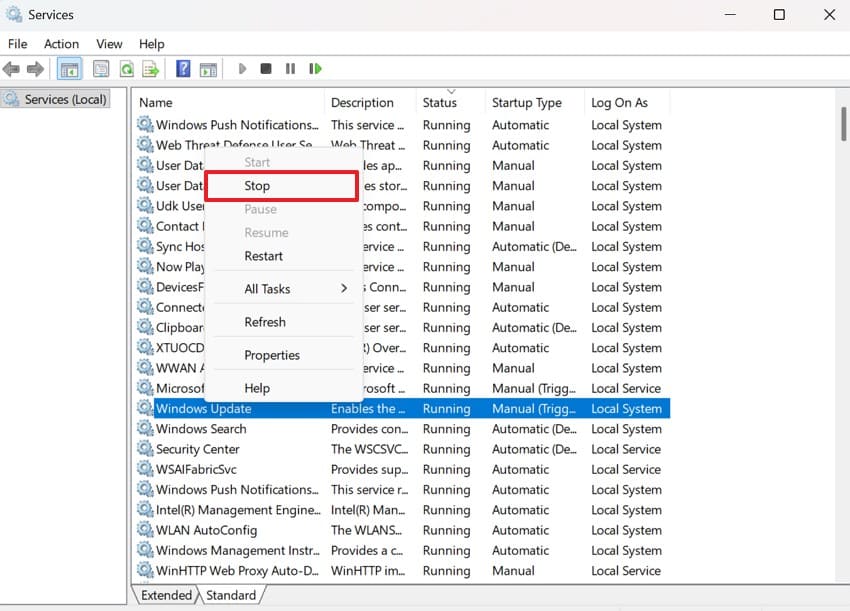Select the WLAN AutoConfig service name
This screenshot has width=850, height=611.
[x=206, y=530]
